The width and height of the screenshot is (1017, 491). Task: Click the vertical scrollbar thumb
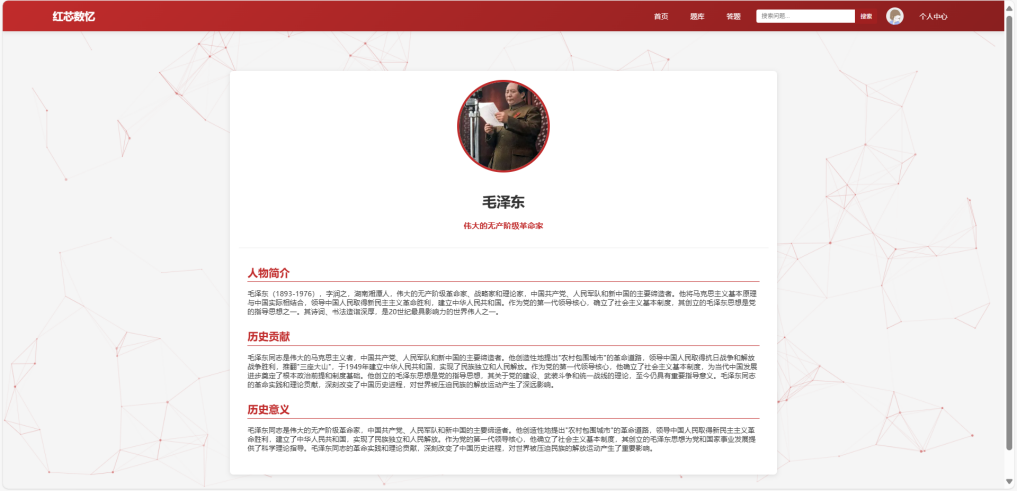tap(1010, 230)
